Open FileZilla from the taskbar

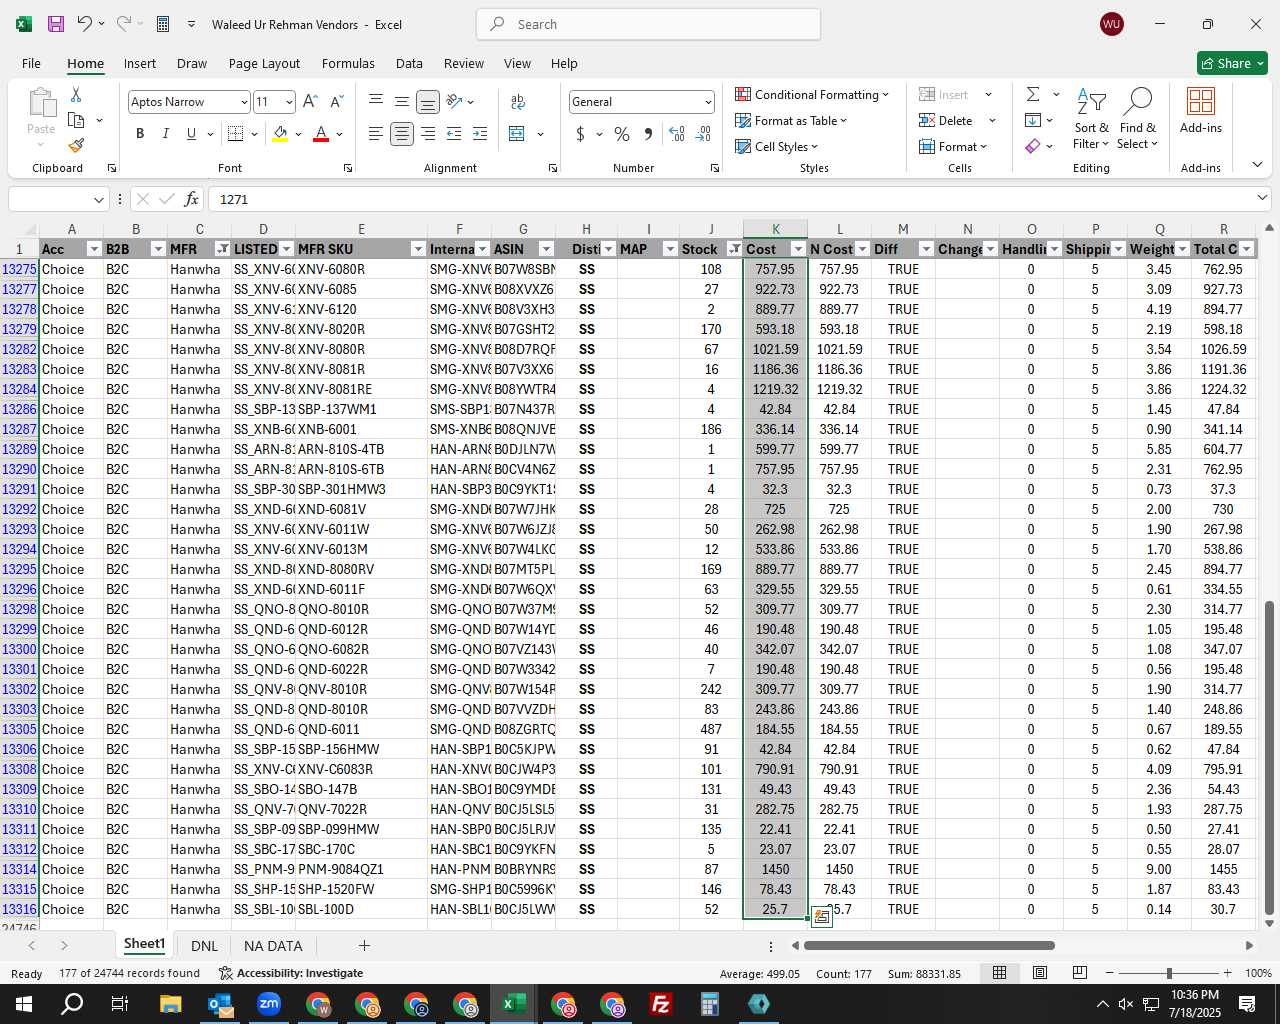pyautogui.click(x=660, y=1004)
